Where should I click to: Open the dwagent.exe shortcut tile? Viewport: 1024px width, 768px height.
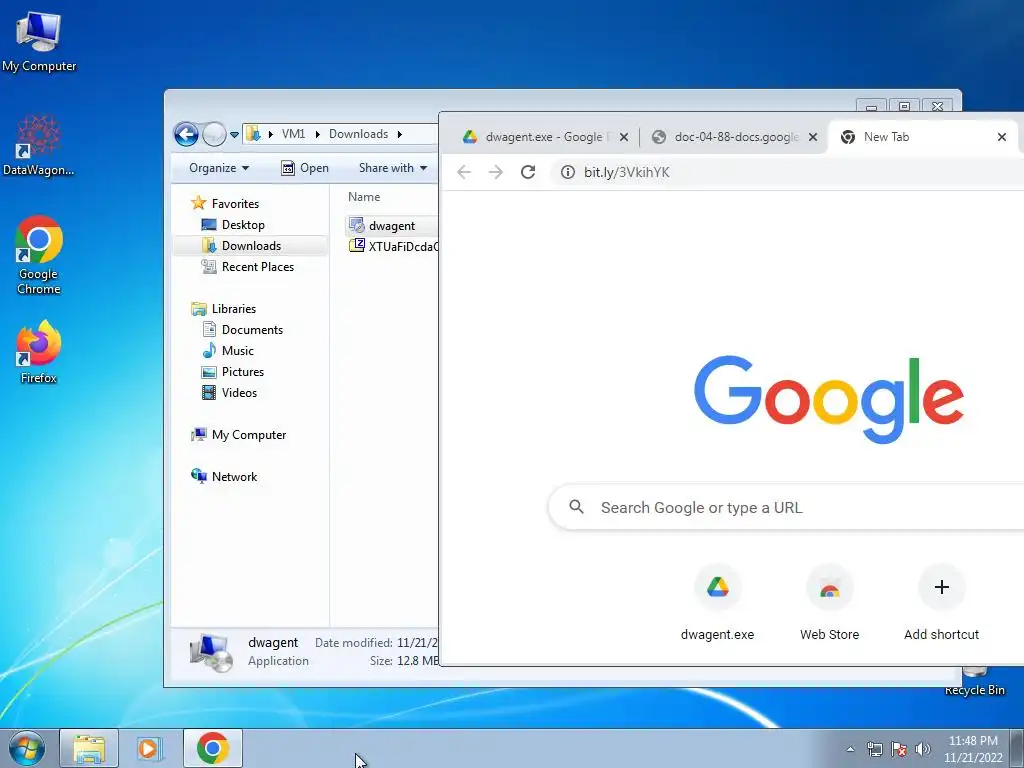[x=717, y=603]
